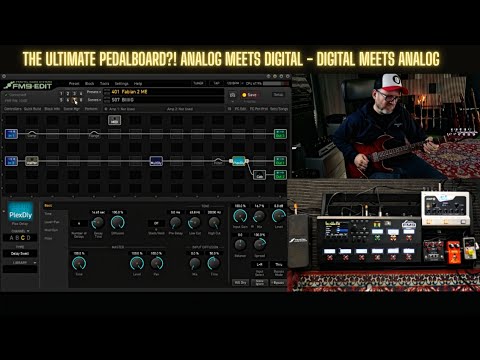
Task: Open the Tools menu
Action: (105, 84)
